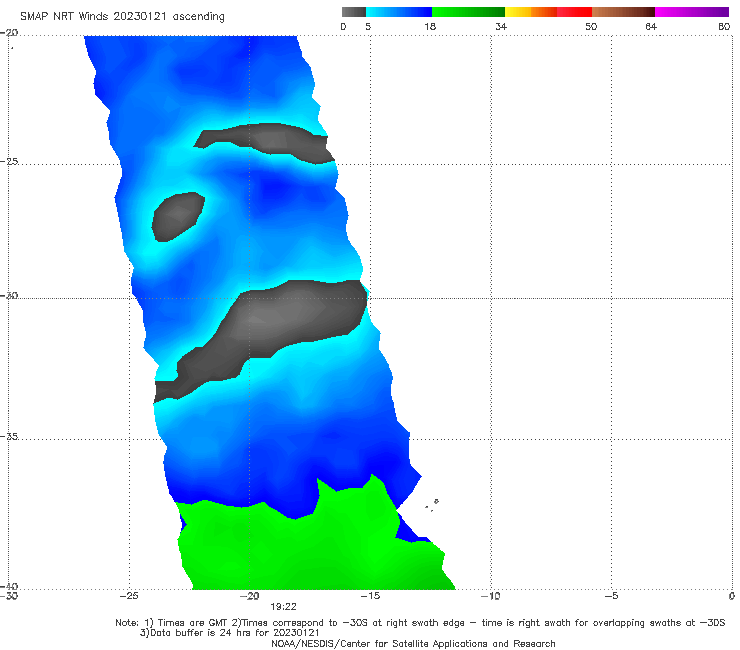Click the latitude axis label '-35'

(x=9, y=436)
